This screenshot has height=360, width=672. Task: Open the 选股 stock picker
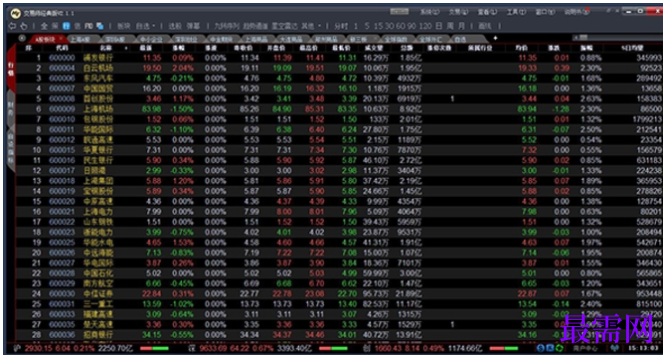175,26
